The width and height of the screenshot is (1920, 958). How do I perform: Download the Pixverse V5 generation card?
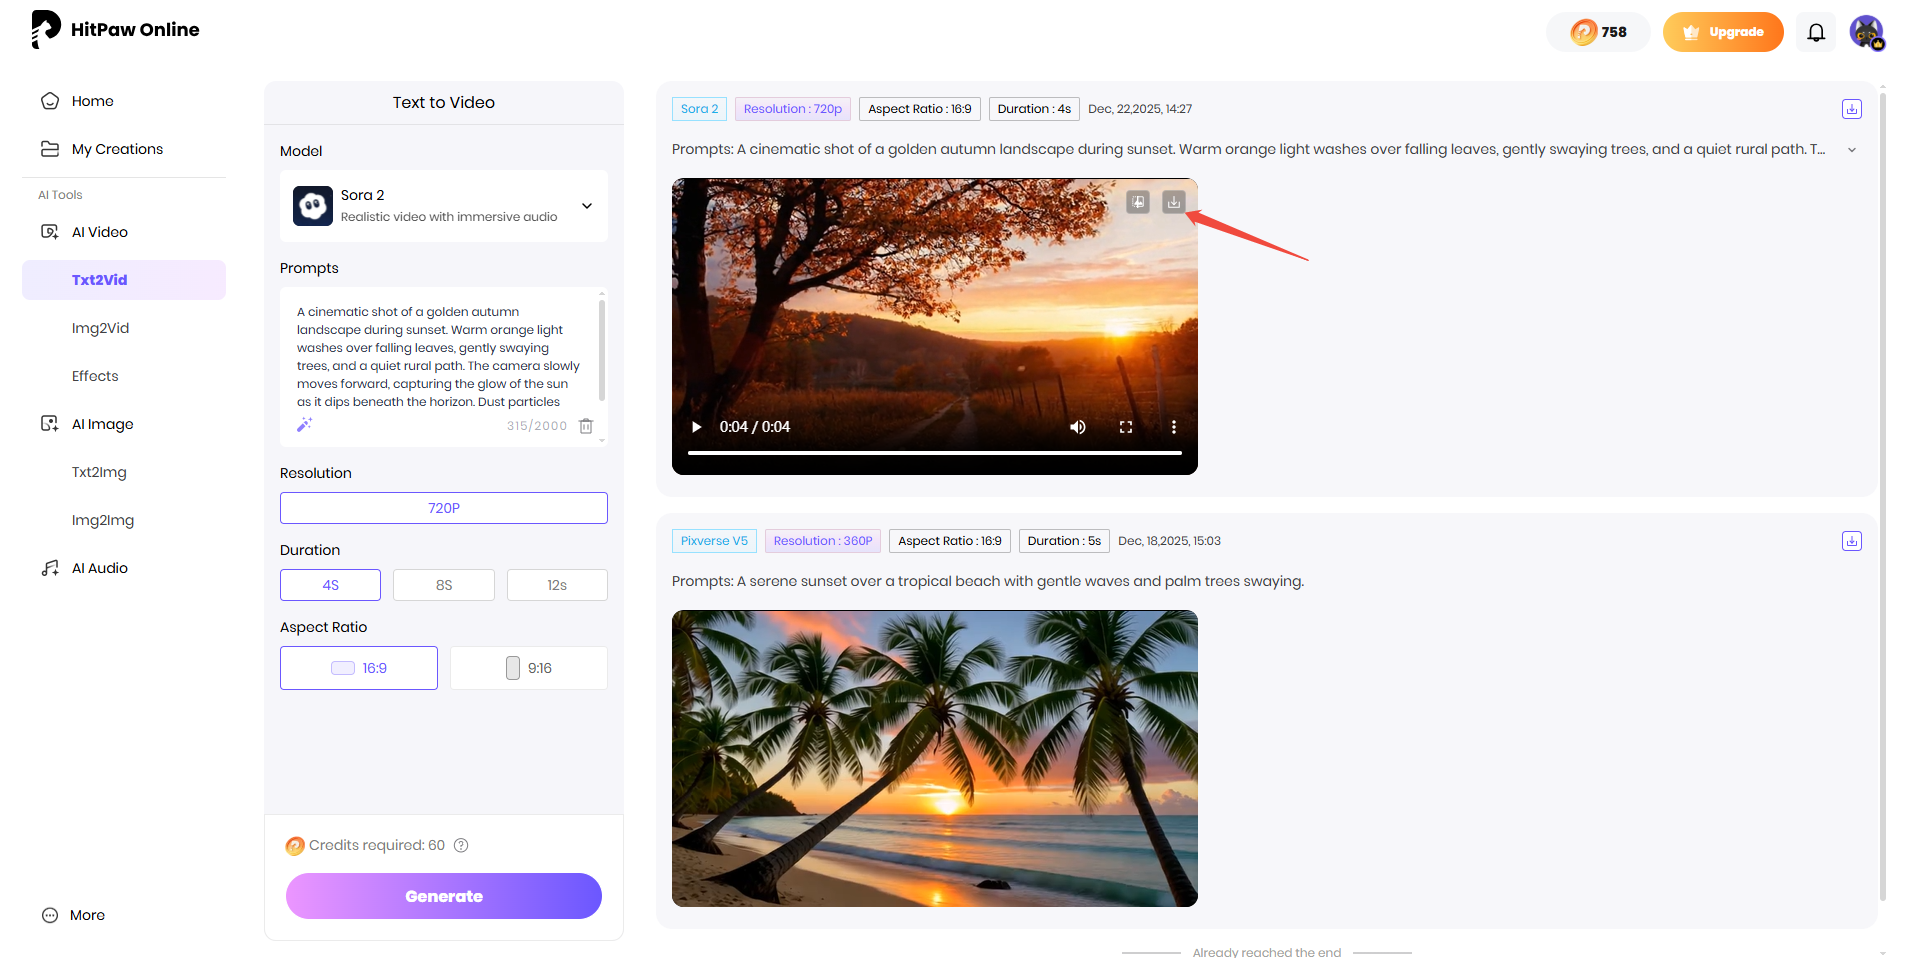coord(1851,541)
